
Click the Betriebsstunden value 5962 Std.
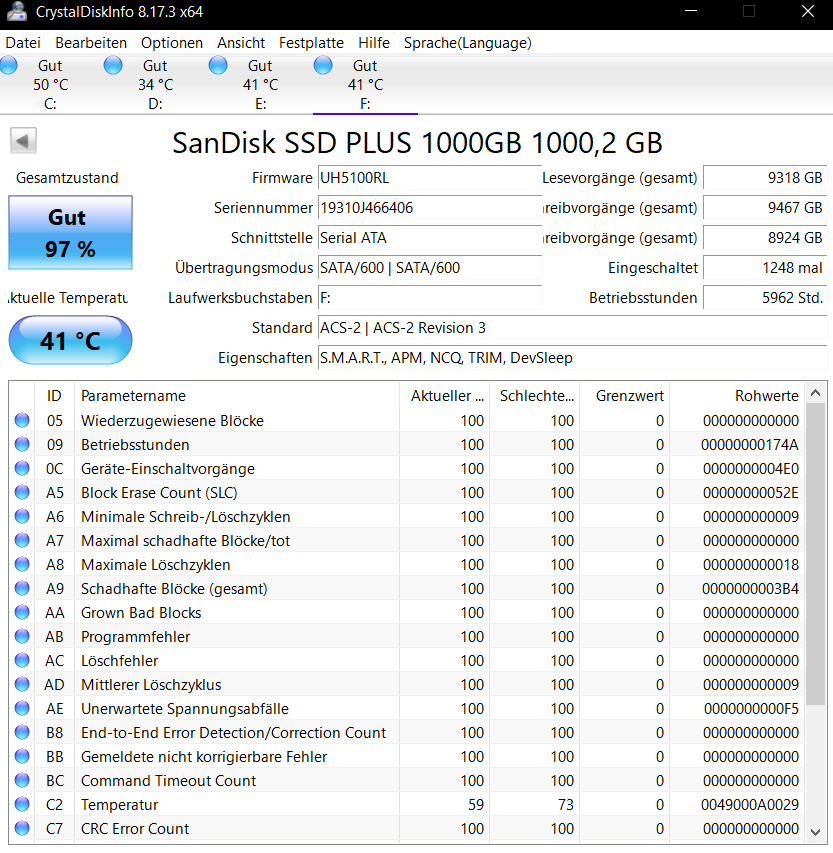[765, 298]
